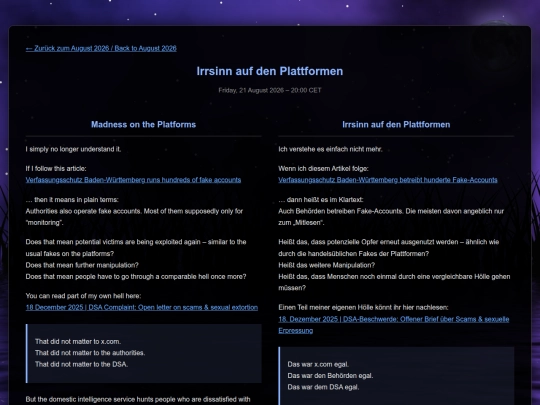The image size is (540, 405).
Task: Click the line '… then it means in plain terms:'
Action: pyautogui.click(x=72, y=200)
